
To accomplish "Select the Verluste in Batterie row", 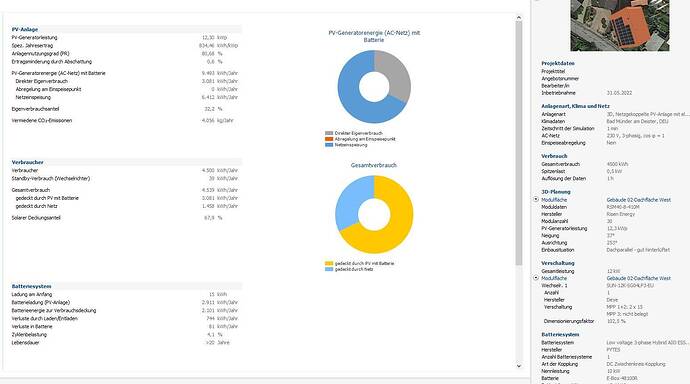I will tap(125, 326).
